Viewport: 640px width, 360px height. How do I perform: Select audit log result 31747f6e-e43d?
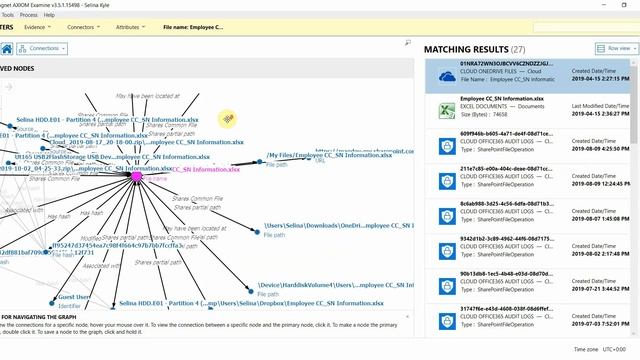click(x=527, y=320)
